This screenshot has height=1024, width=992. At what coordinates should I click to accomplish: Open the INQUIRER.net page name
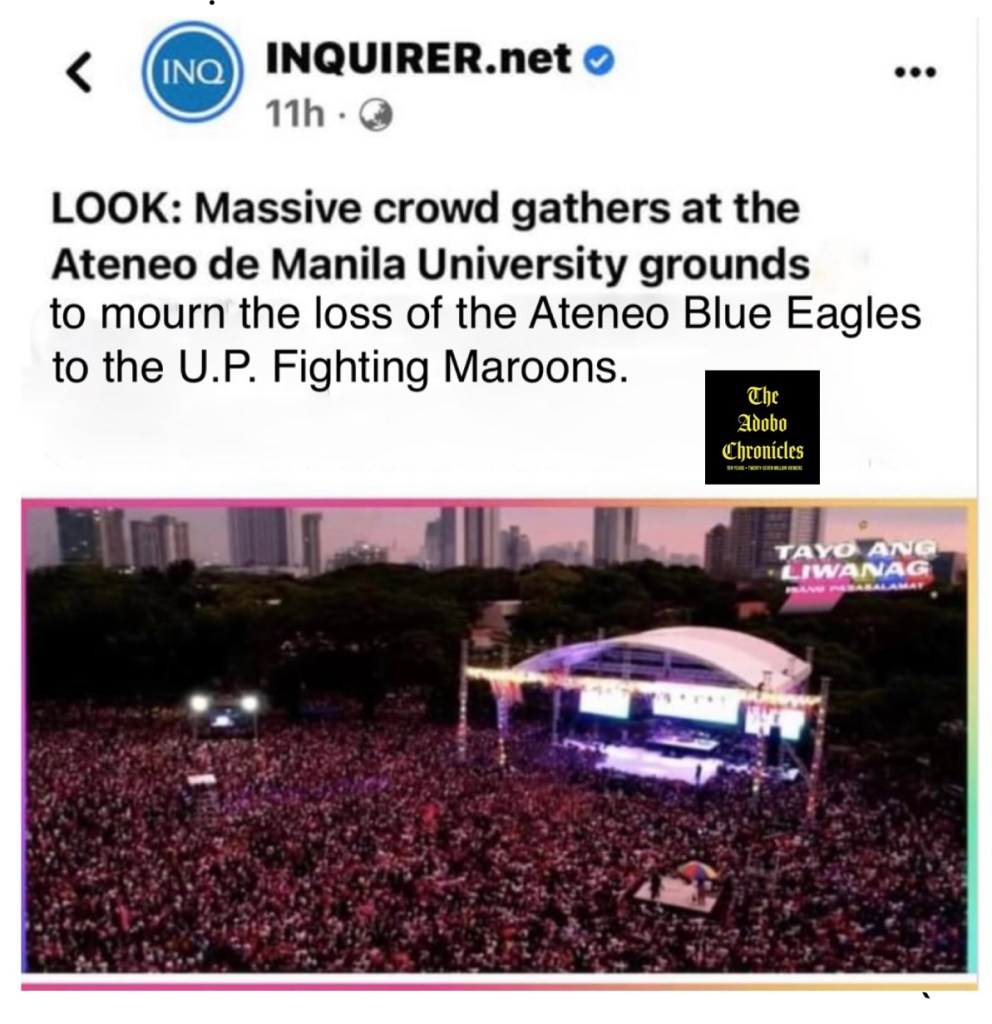point(419,59)
